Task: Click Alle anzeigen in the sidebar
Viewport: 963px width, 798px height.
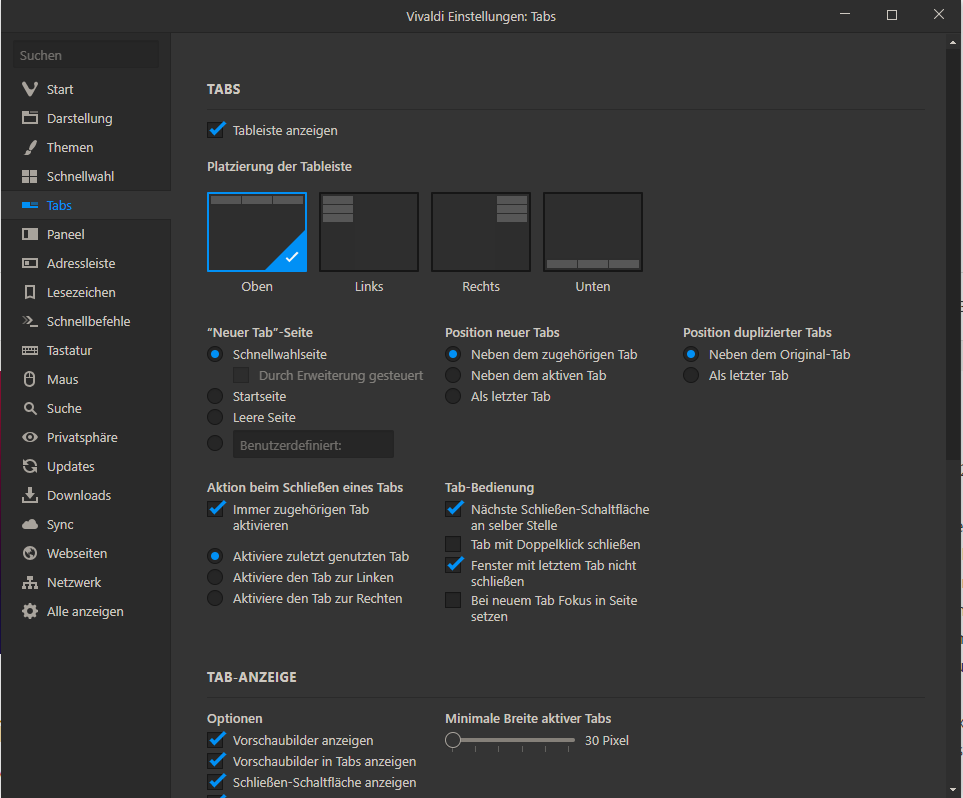Action: (x=85, y=611)
